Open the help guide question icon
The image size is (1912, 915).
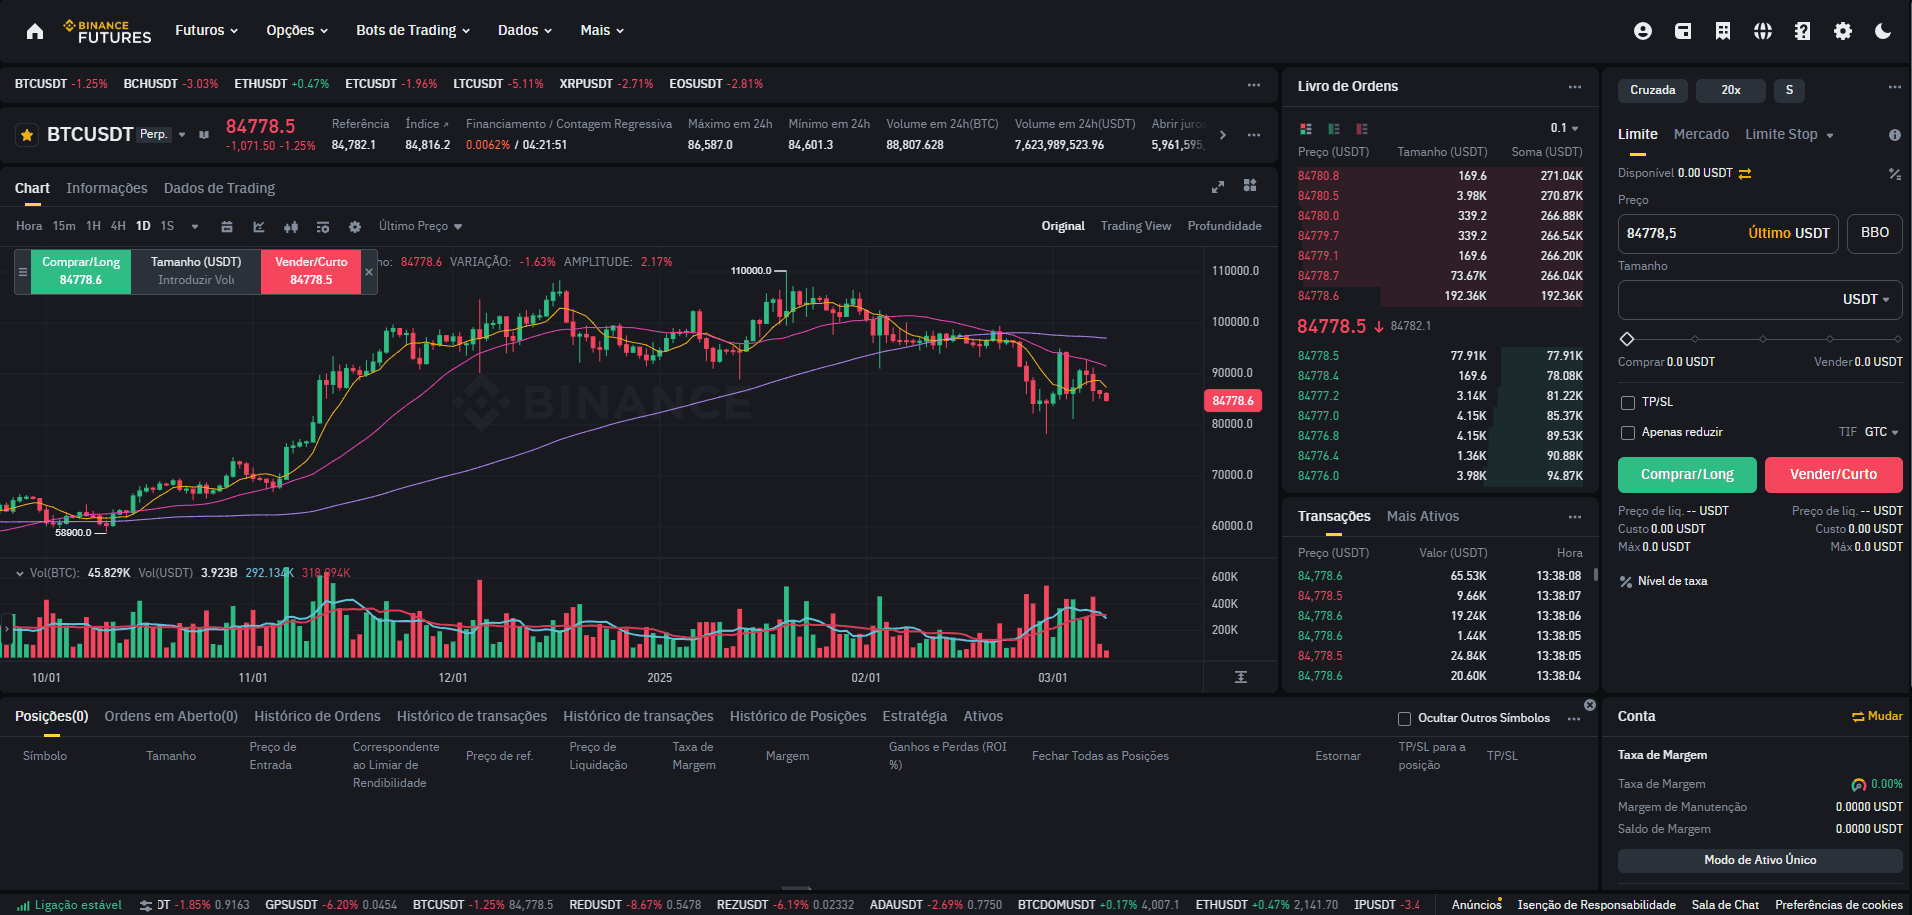1803,31
